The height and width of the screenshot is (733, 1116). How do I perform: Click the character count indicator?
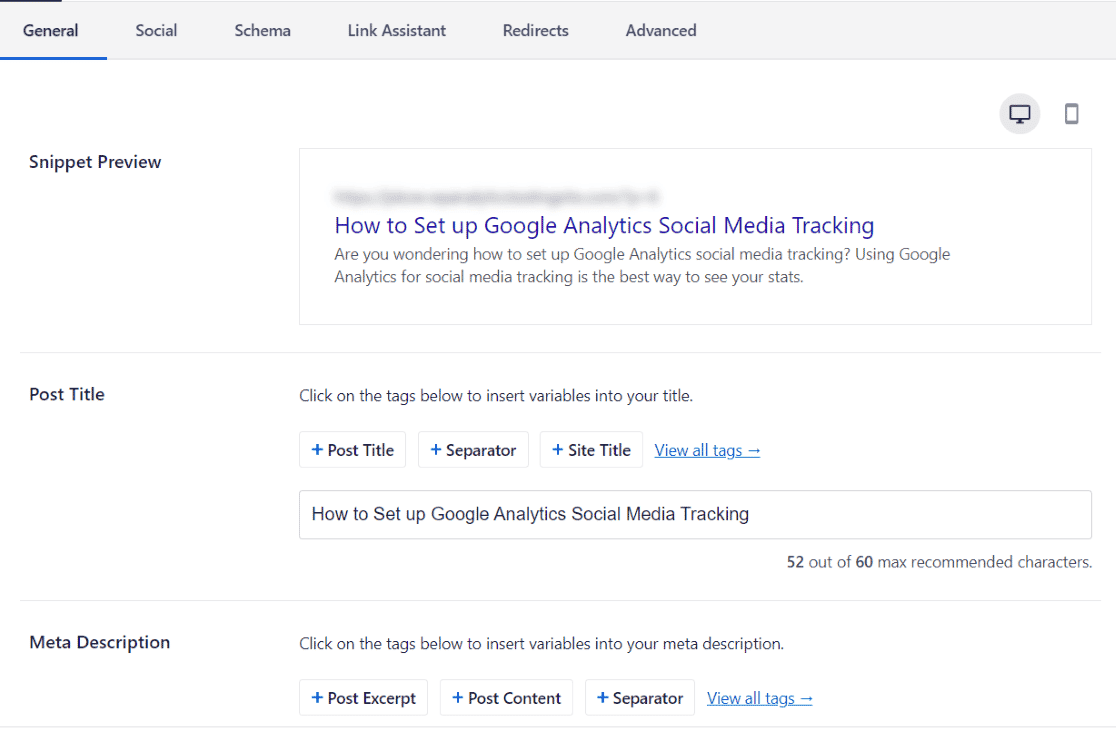pos(938,561)
